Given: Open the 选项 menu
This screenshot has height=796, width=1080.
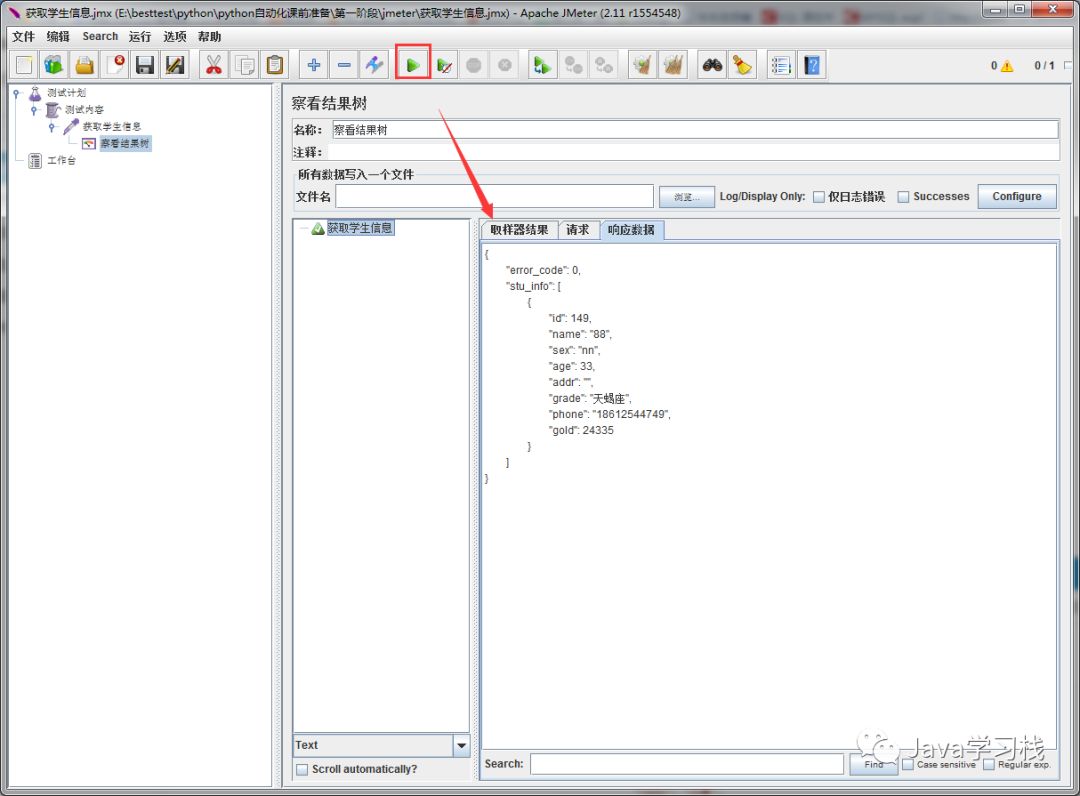Looking at the screenshot, I should pyautogui.click(x=175, y=36).
